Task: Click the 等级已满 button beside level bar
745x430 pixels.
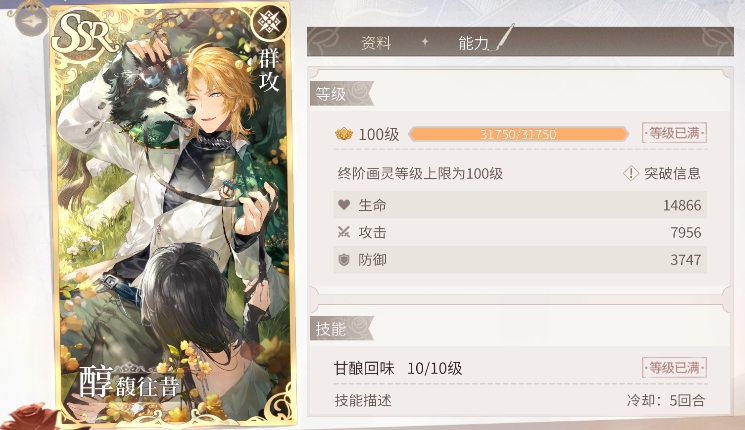Action: coord(674,133)
